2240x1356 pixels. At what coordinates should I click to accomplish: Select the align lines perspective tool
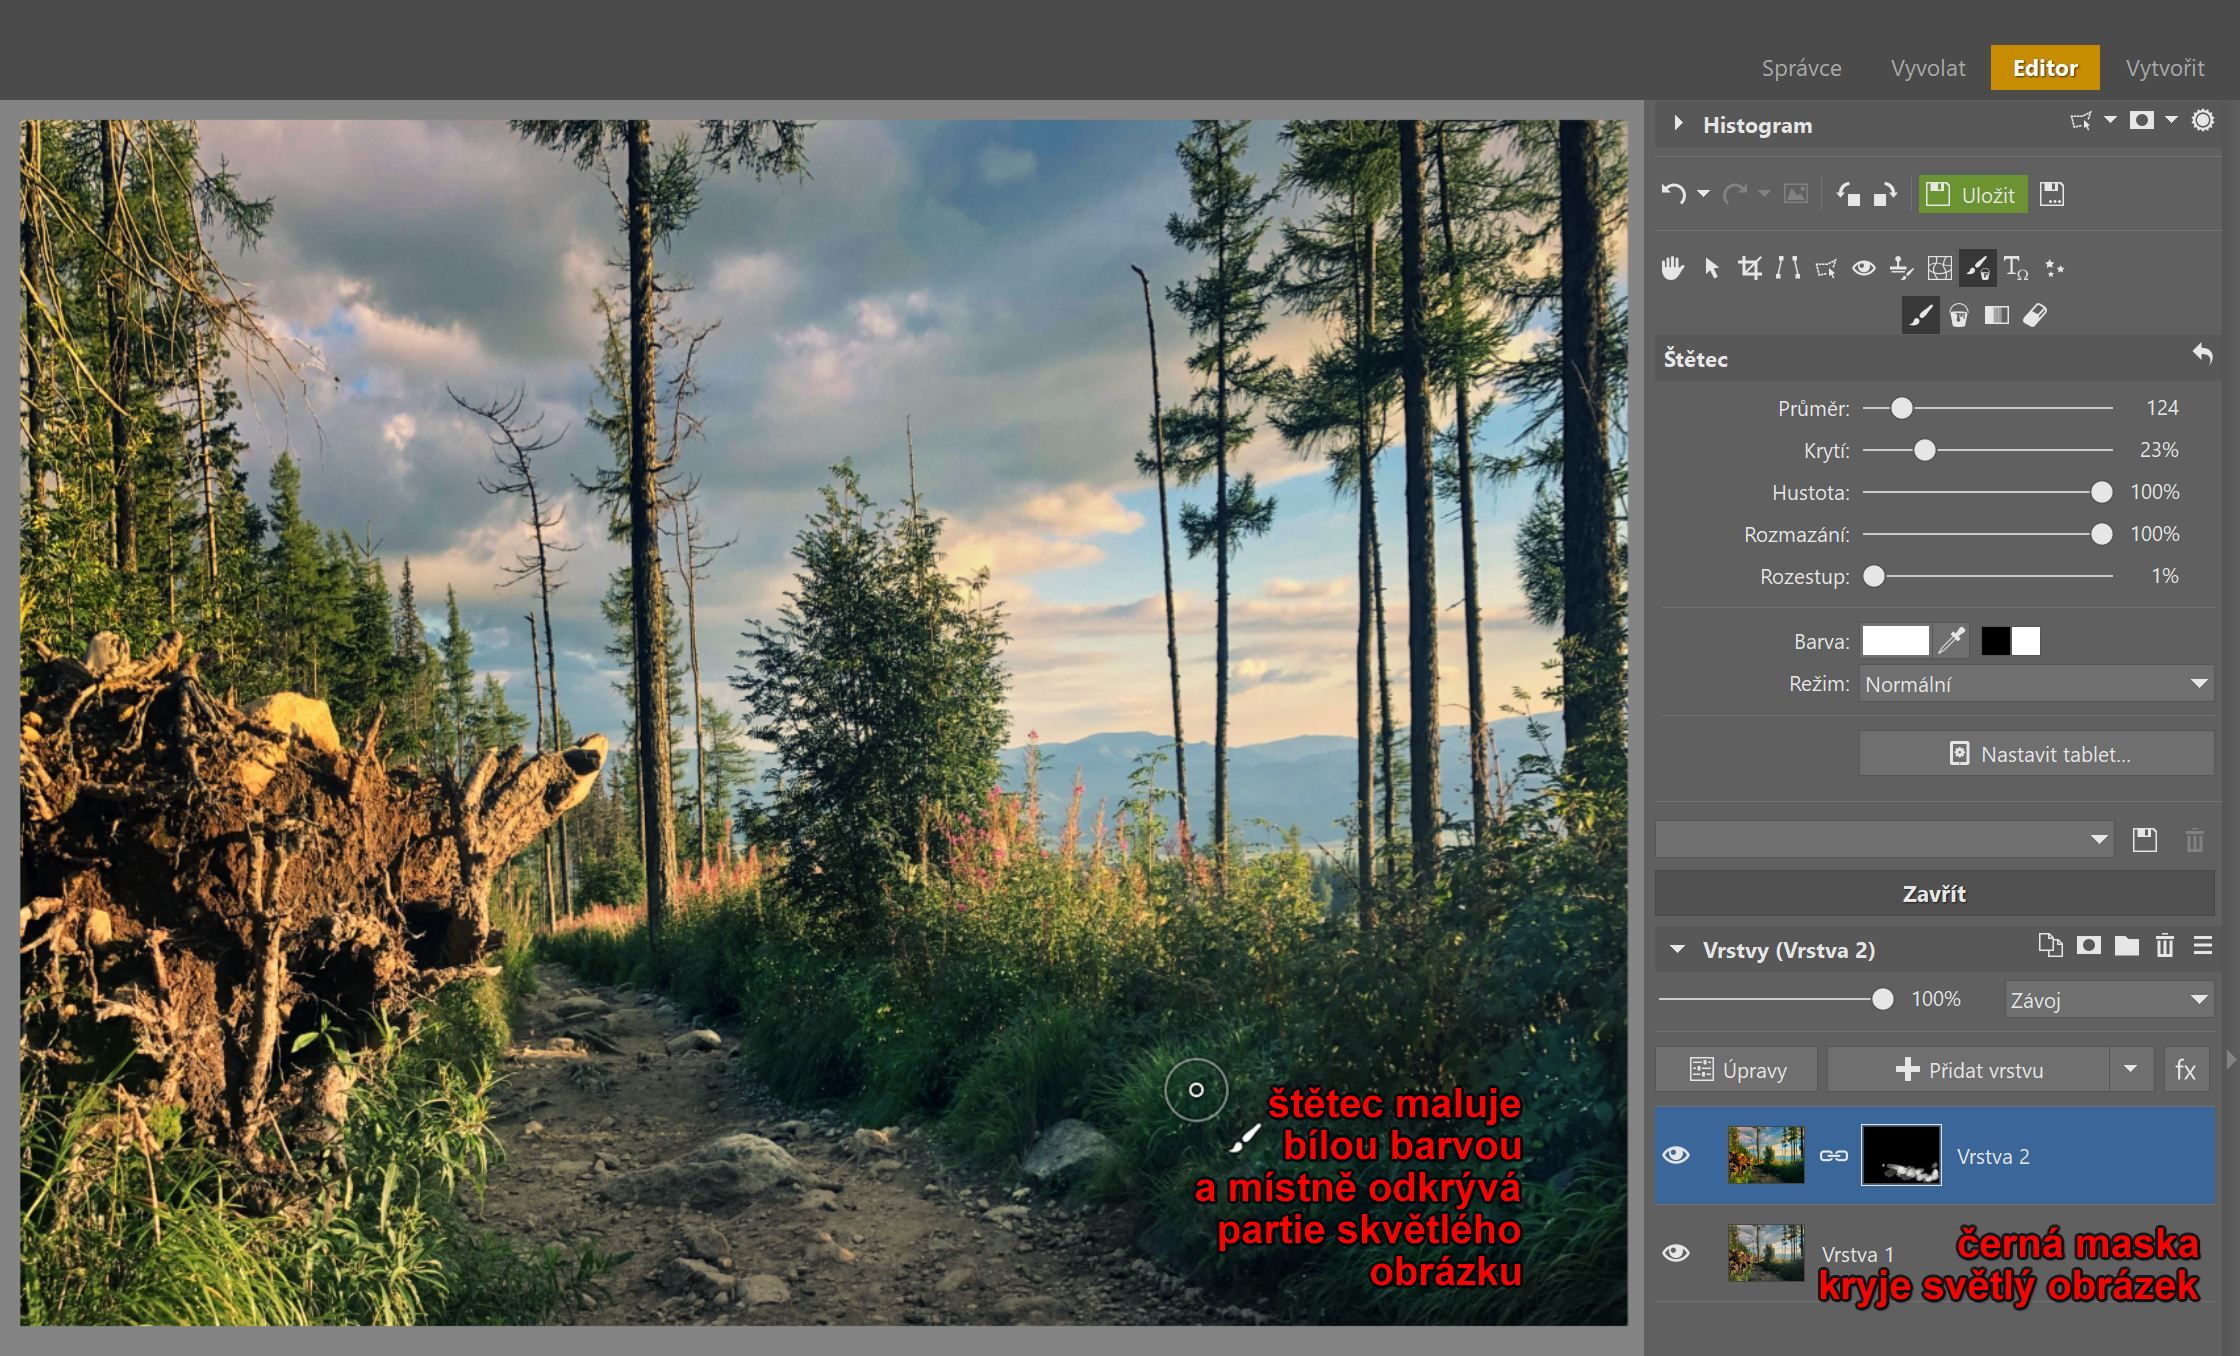1787,268
